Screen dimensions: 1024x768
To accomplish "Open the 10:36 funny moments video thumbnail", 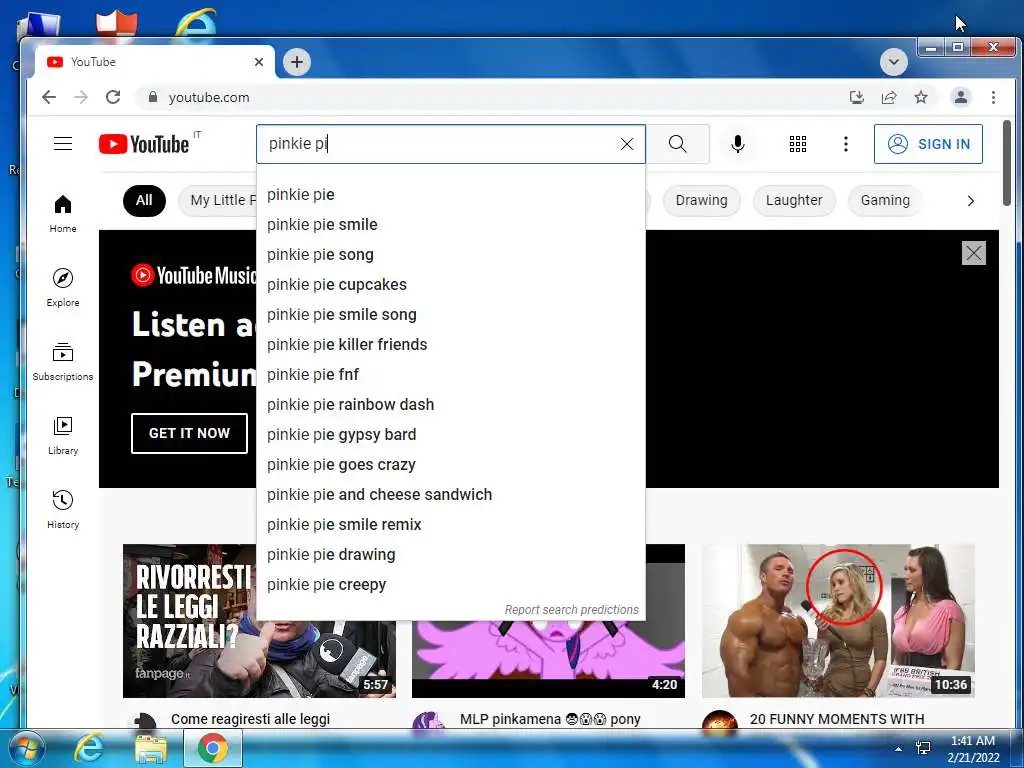I will pos(838,620).
